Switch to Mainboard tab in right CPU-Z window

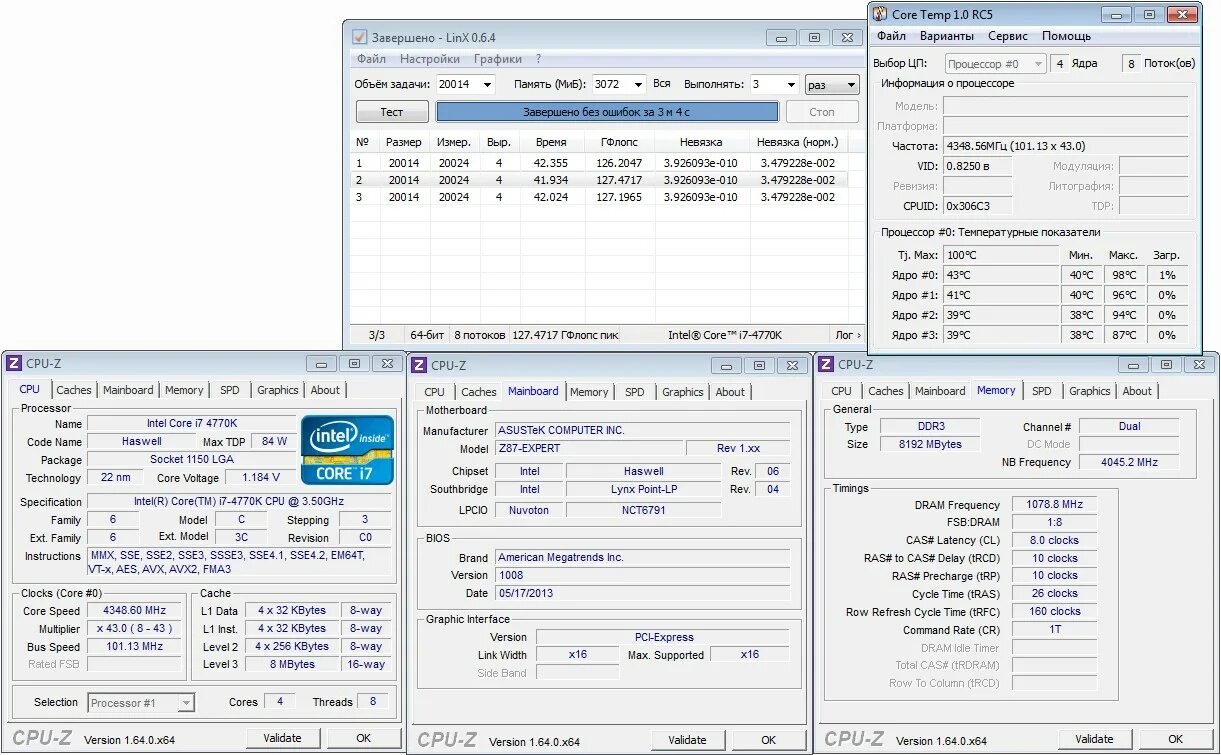[940, 391]
